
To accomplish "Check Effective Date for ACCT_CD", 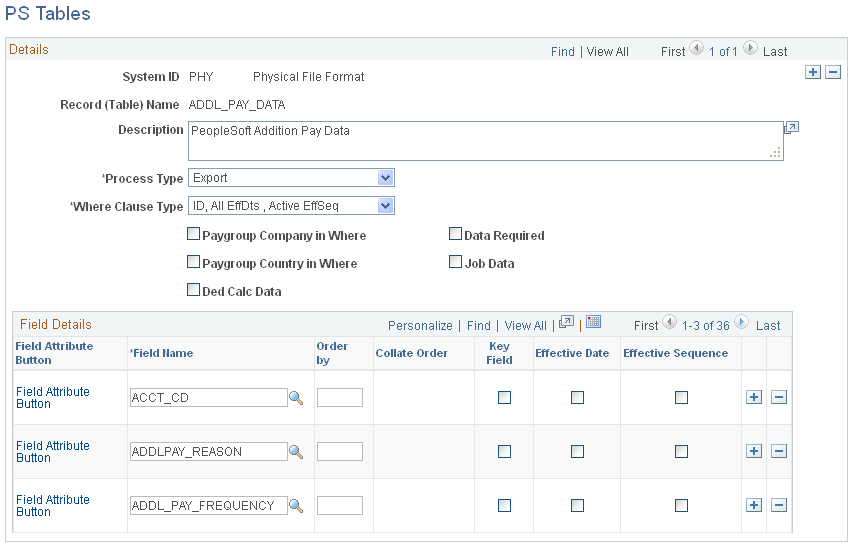I will tap(577, 397).
